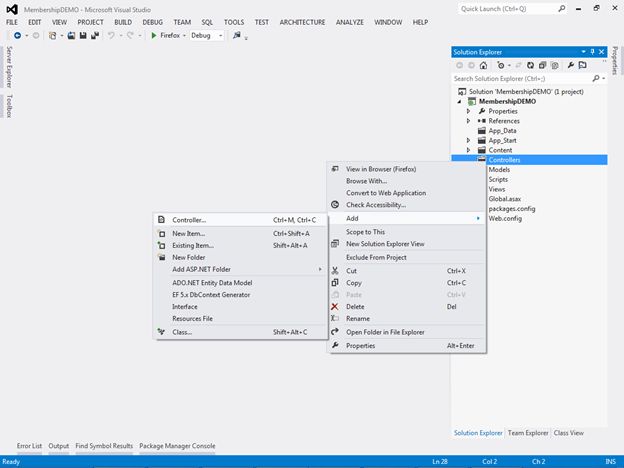Click the Home icon in Solution Explorer
This screenshot has width=624, height=468.
483,65
